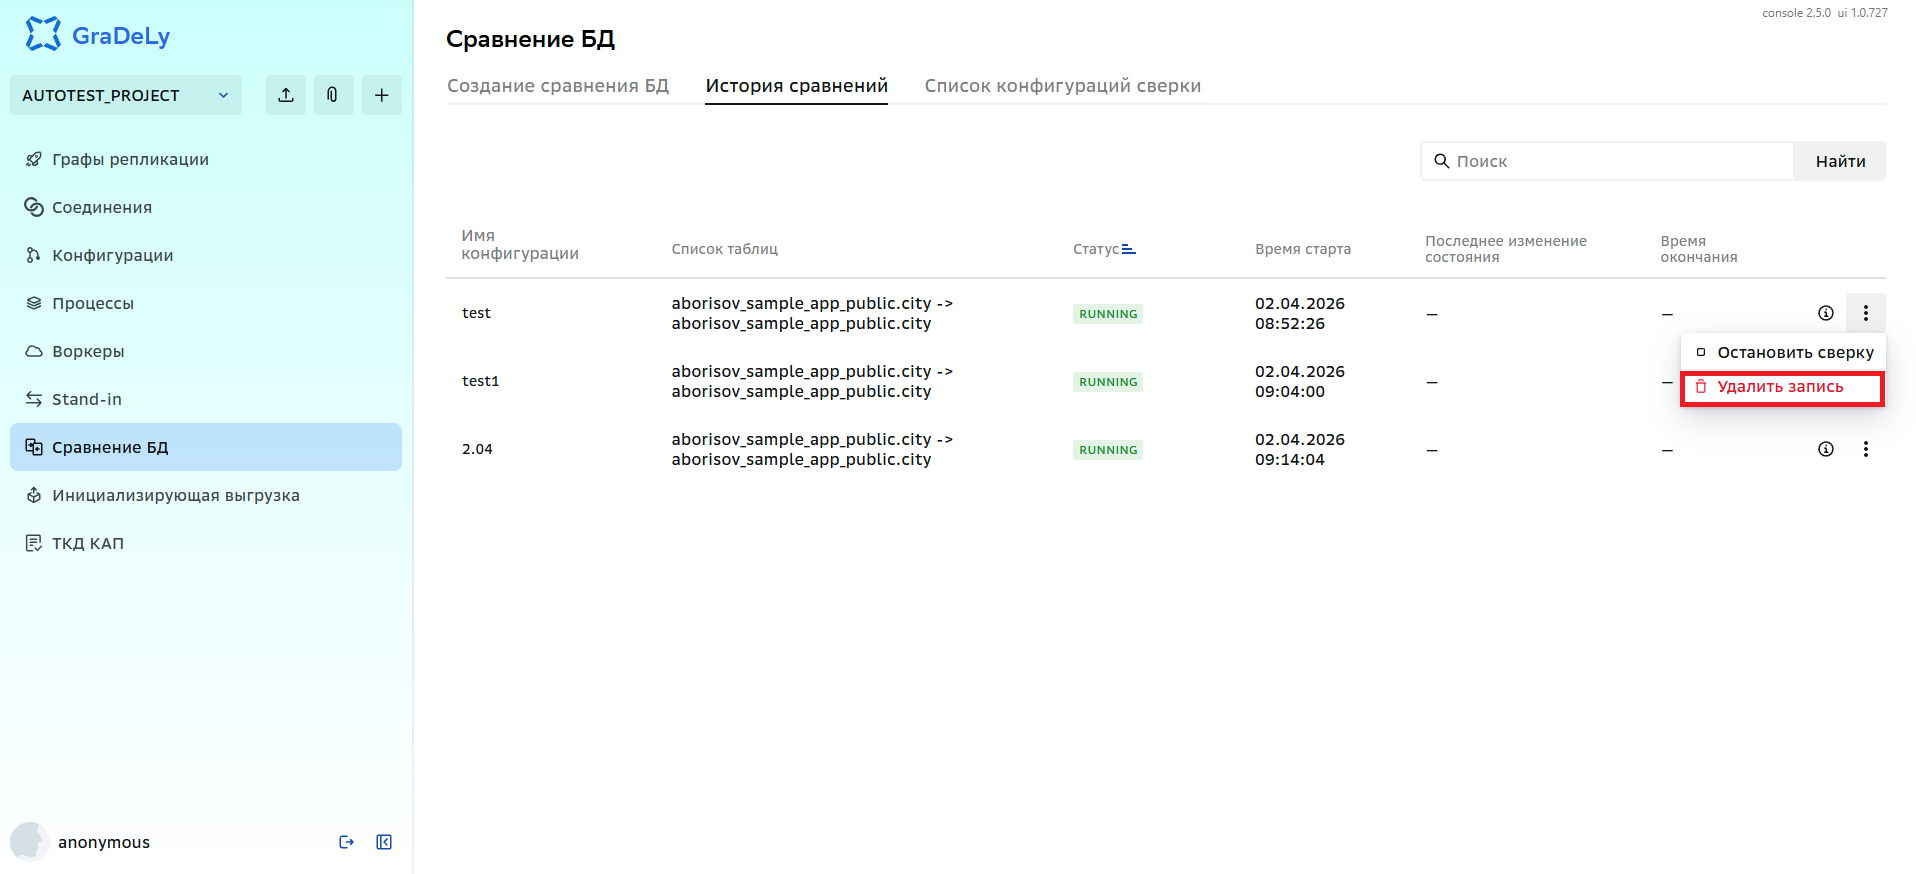Screen dimensions: 1916x874
Task: Sort by Статус column icon
Action: pos(1128,249)
